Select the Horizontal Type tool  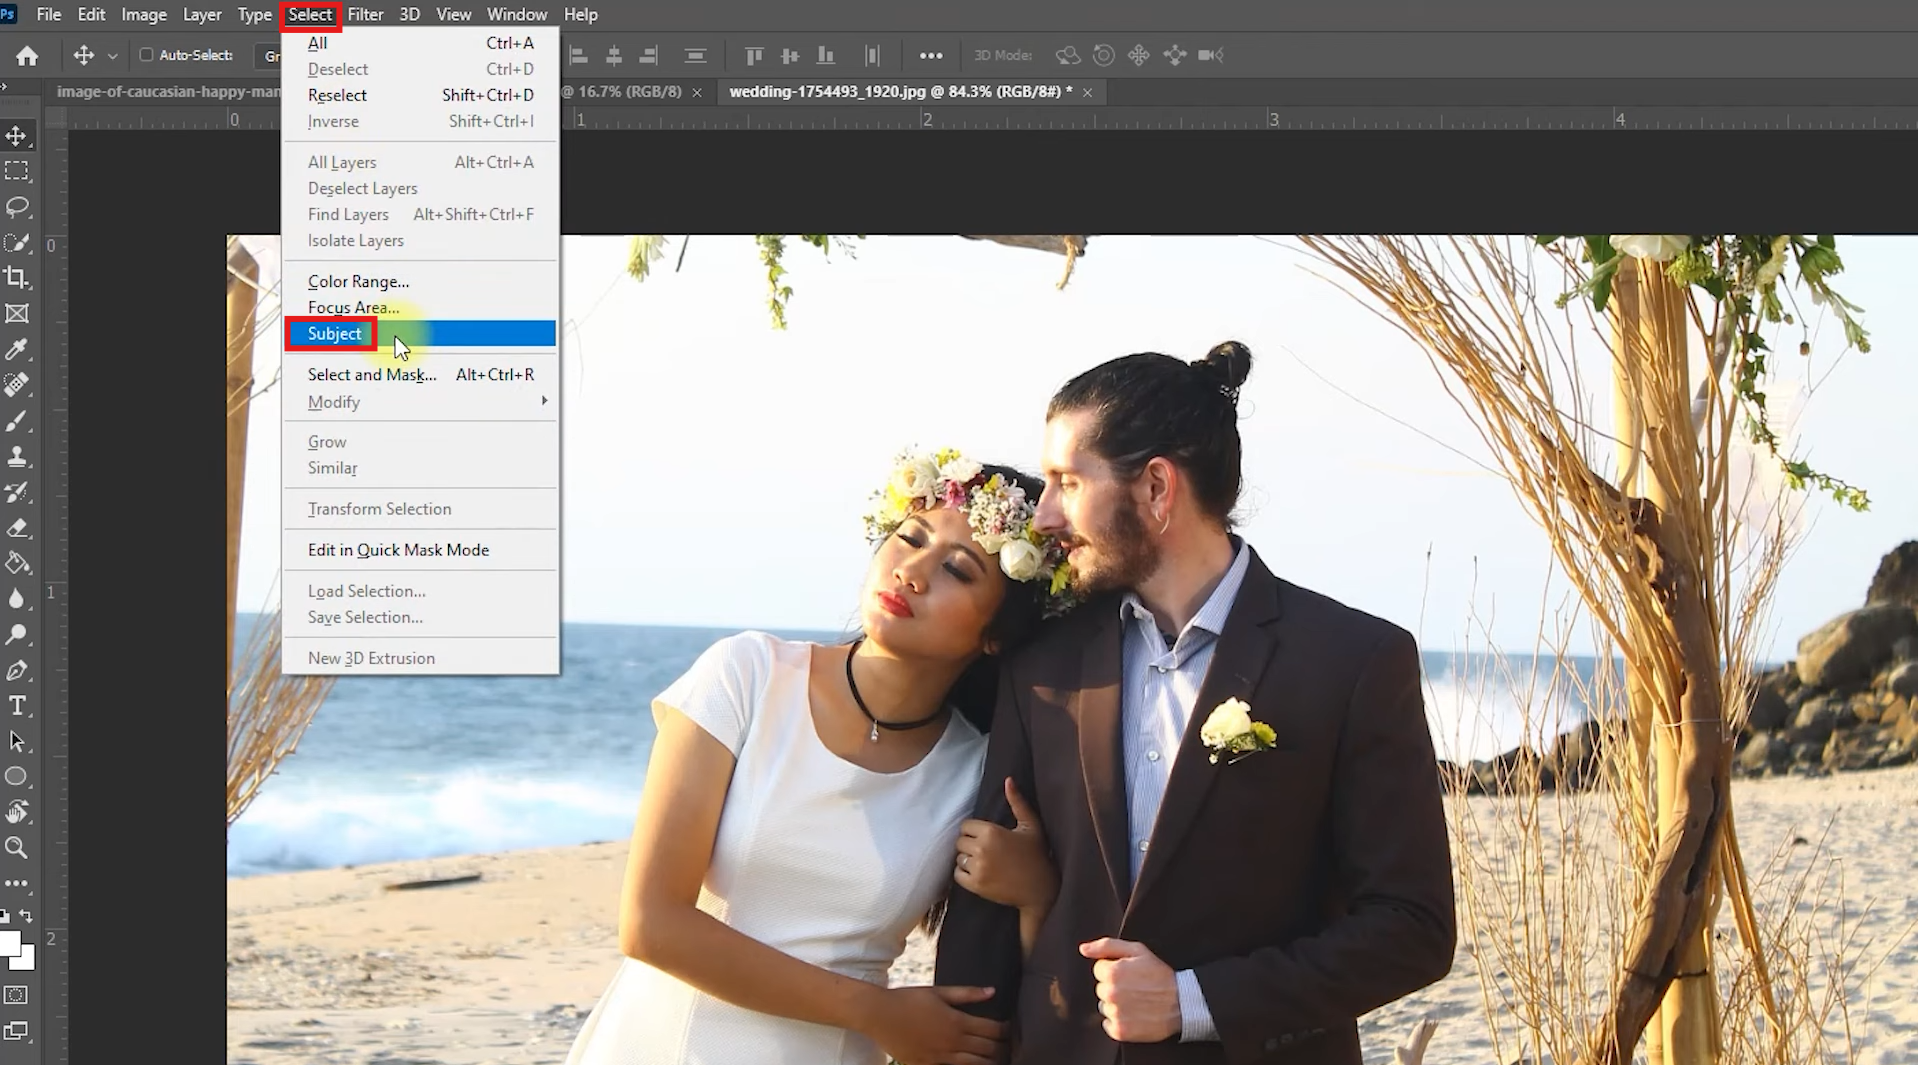[17, 706]
